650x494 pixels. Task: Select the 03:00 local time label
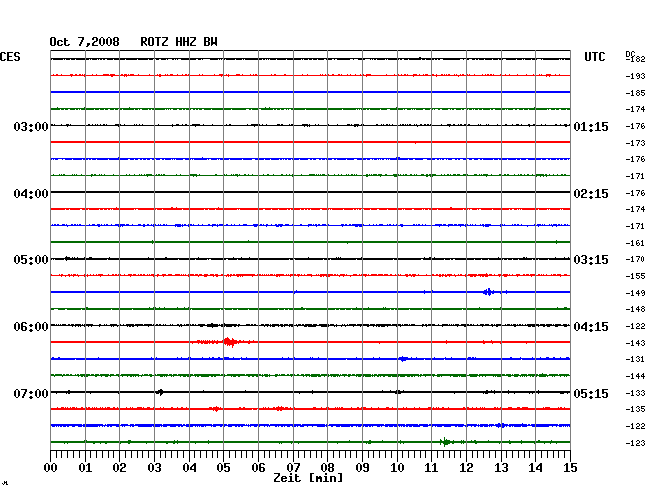31,126
